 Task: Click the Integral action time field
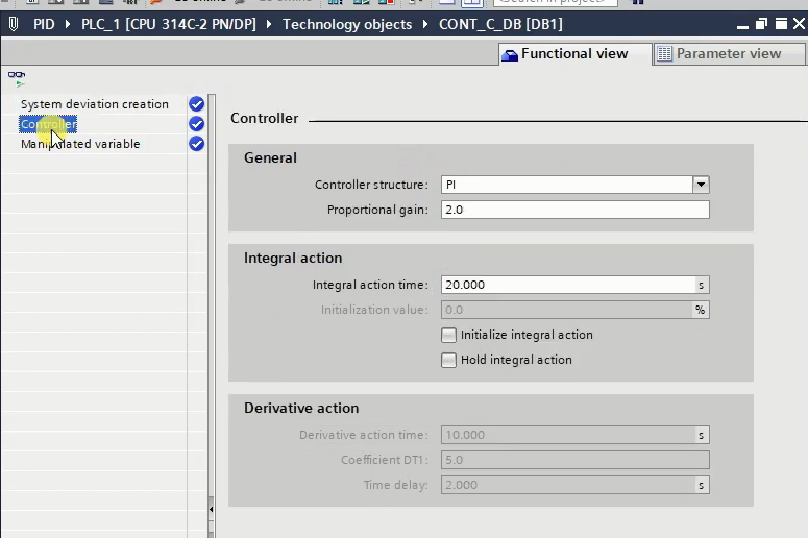click(x=567, y=285)
